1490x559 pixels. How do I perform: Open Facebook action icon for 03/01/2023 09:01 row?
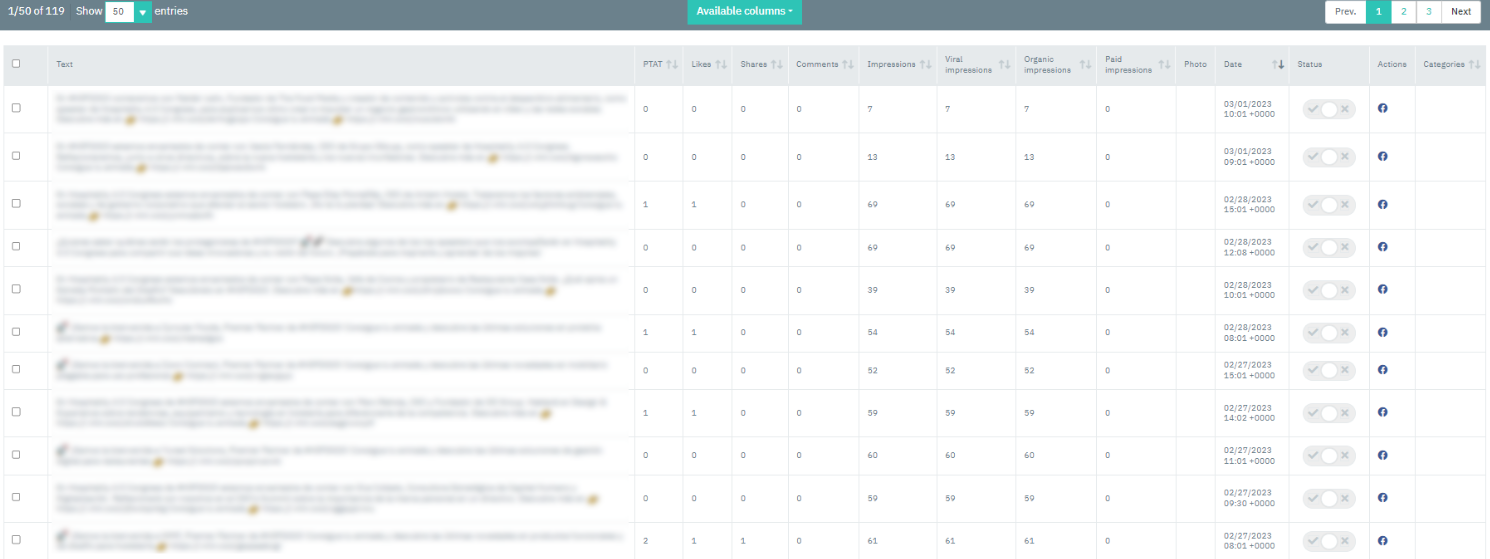point(1382,157)
